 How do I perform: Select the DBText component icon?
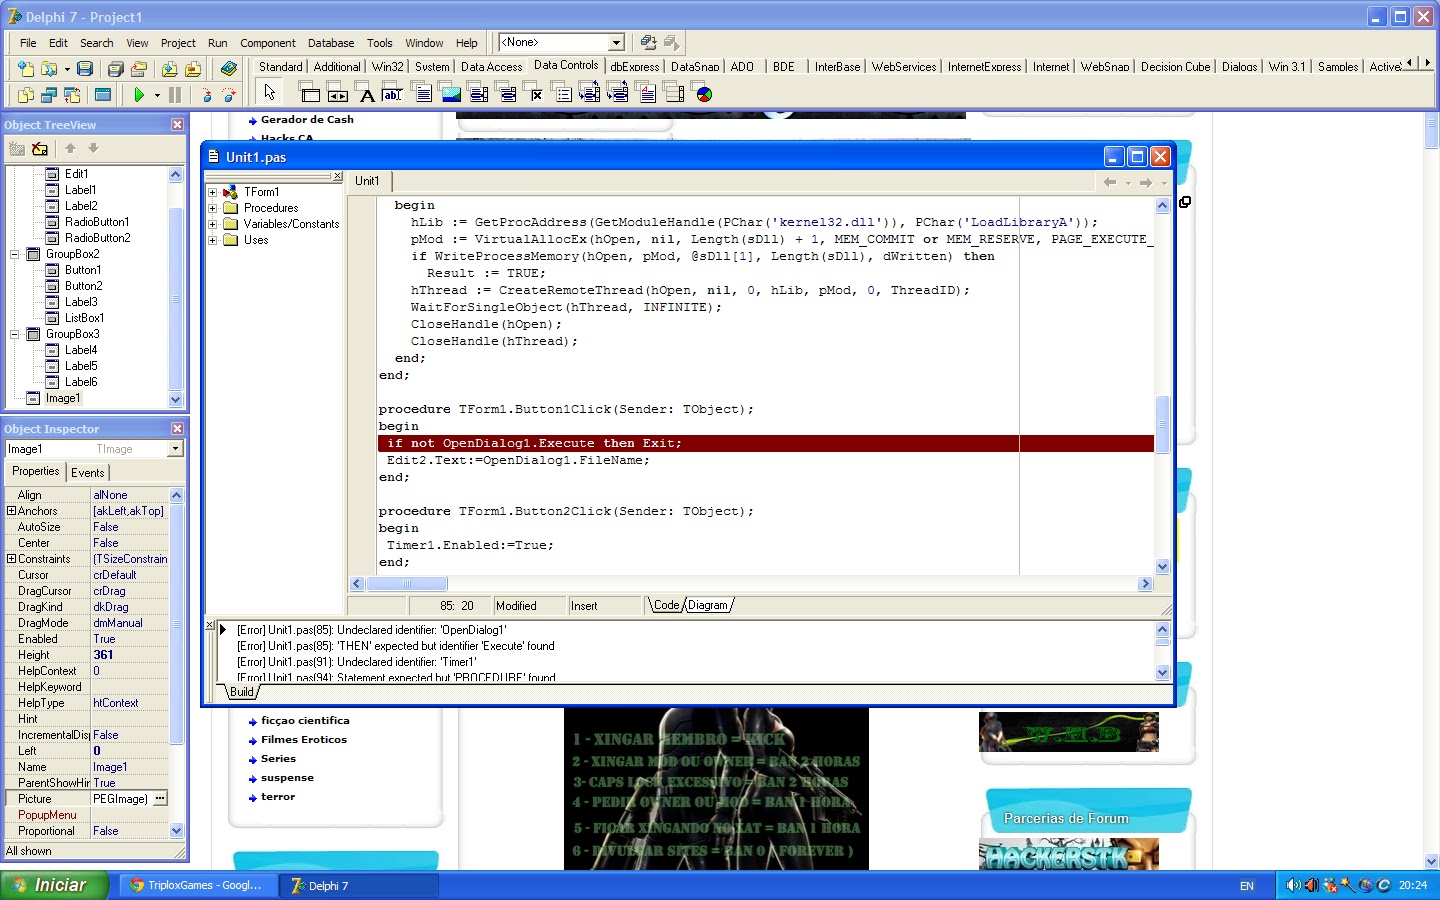click(367, 94)
